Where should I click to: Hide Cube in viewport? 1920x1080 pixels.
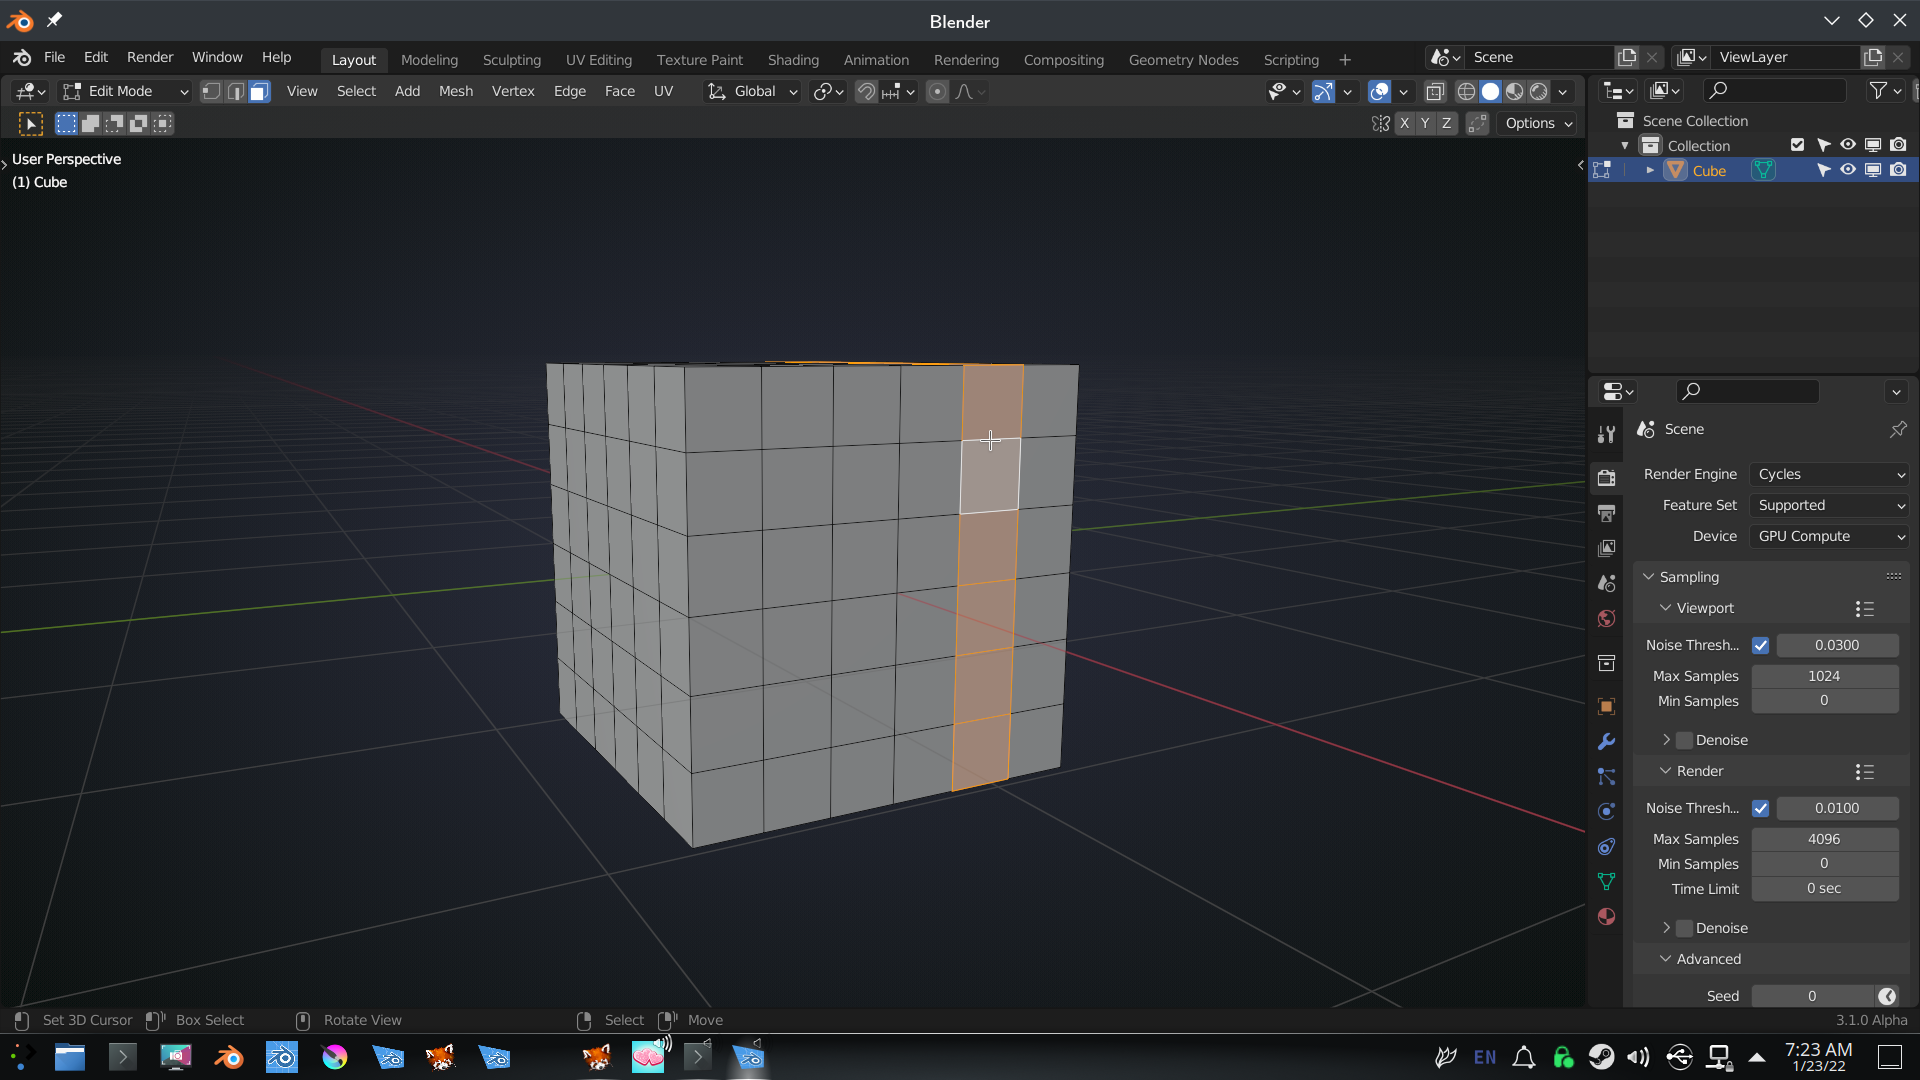1848,170
